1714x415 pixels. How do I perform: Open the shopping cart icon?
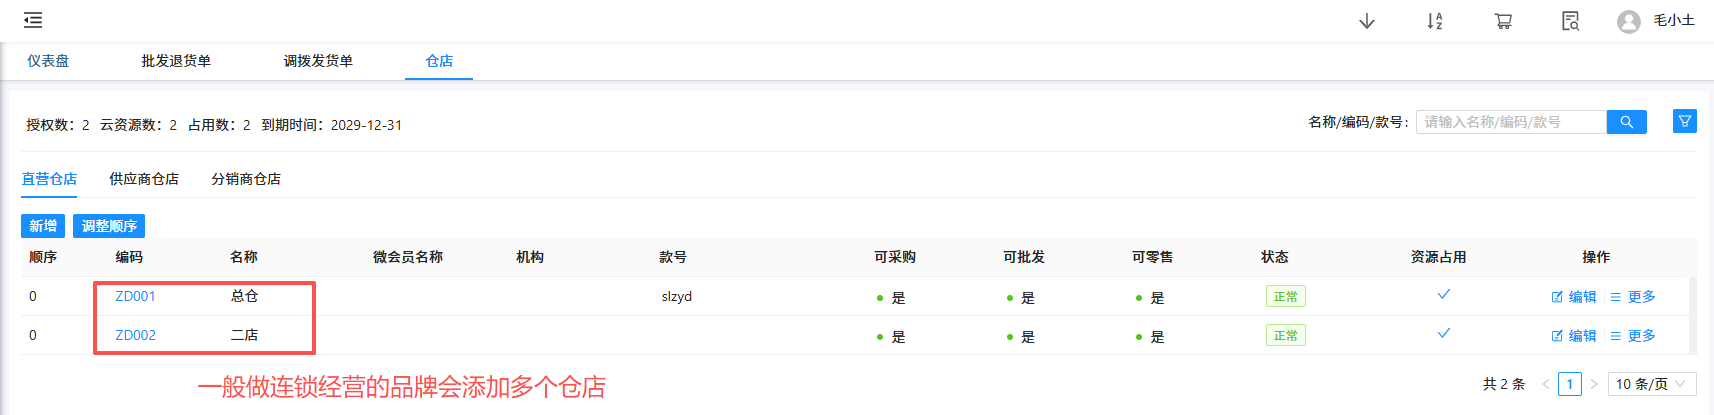[1502, 21]
